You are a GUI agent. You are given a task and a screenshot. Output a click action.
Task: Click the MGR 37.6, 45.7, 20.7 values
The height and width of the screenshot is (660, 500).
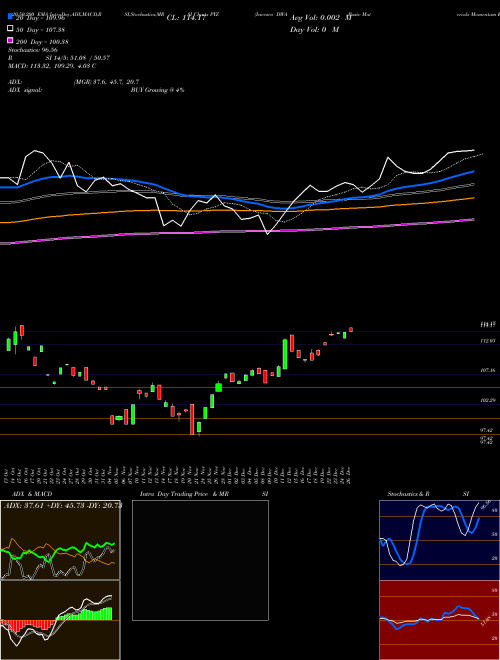point(106,82)
